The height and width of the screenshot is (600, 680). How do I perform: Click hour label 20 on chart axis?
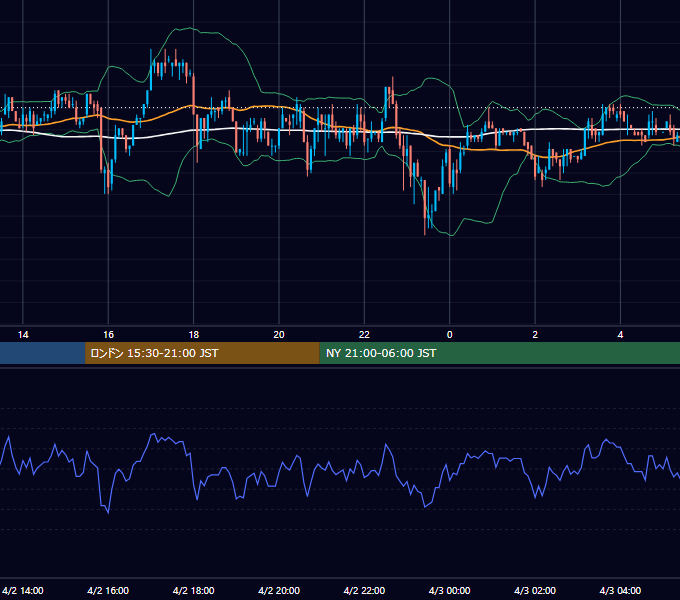coord(279,335)
